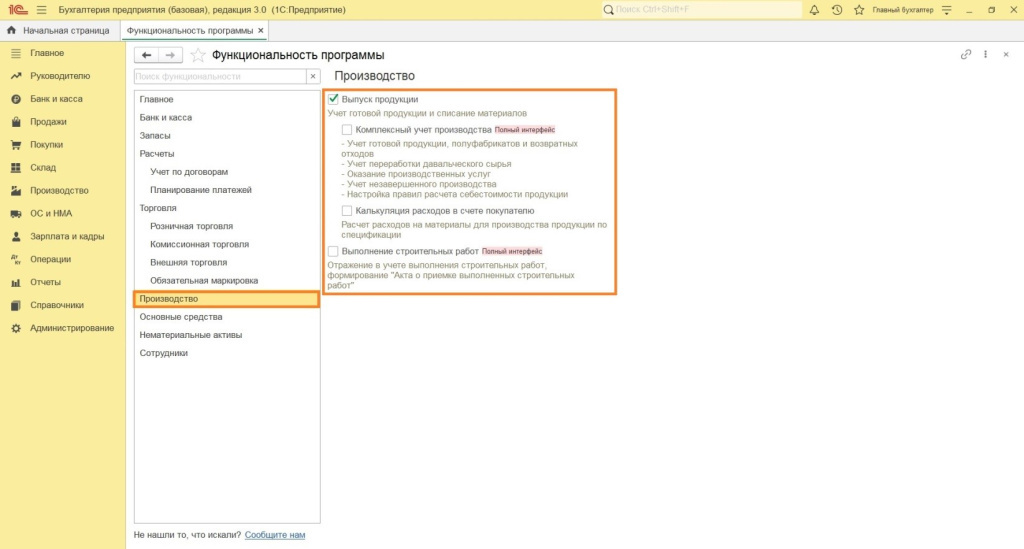Viewport: 1024px width, 549px height.
Task: Close the Функциональность программы tab
Action: pyautogui.click(x=261, y=31)
